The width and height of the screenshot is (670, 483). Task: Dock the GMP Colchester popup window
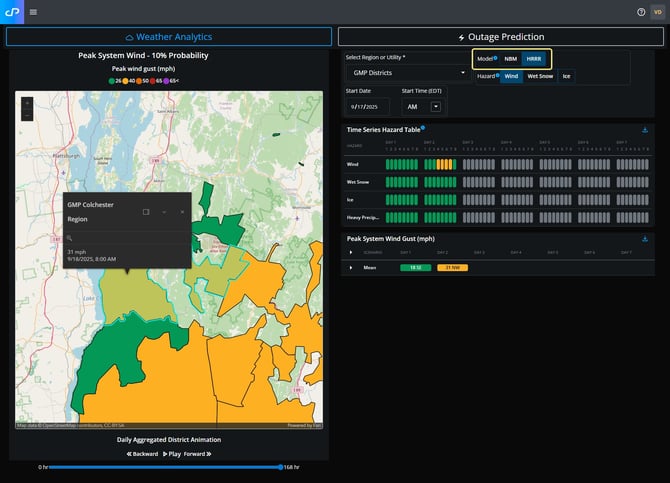146,212
